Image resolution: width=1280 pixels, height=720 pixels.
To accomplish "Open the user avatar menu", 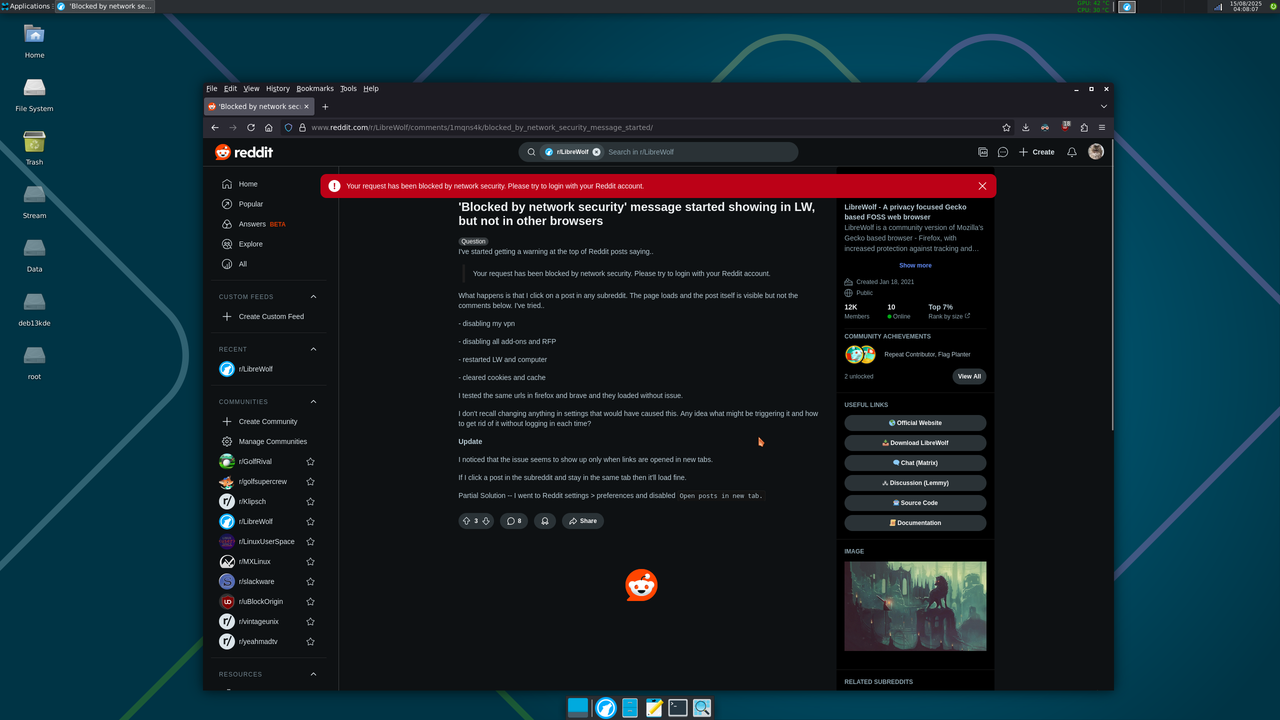I will click(x=1096, y=152).
